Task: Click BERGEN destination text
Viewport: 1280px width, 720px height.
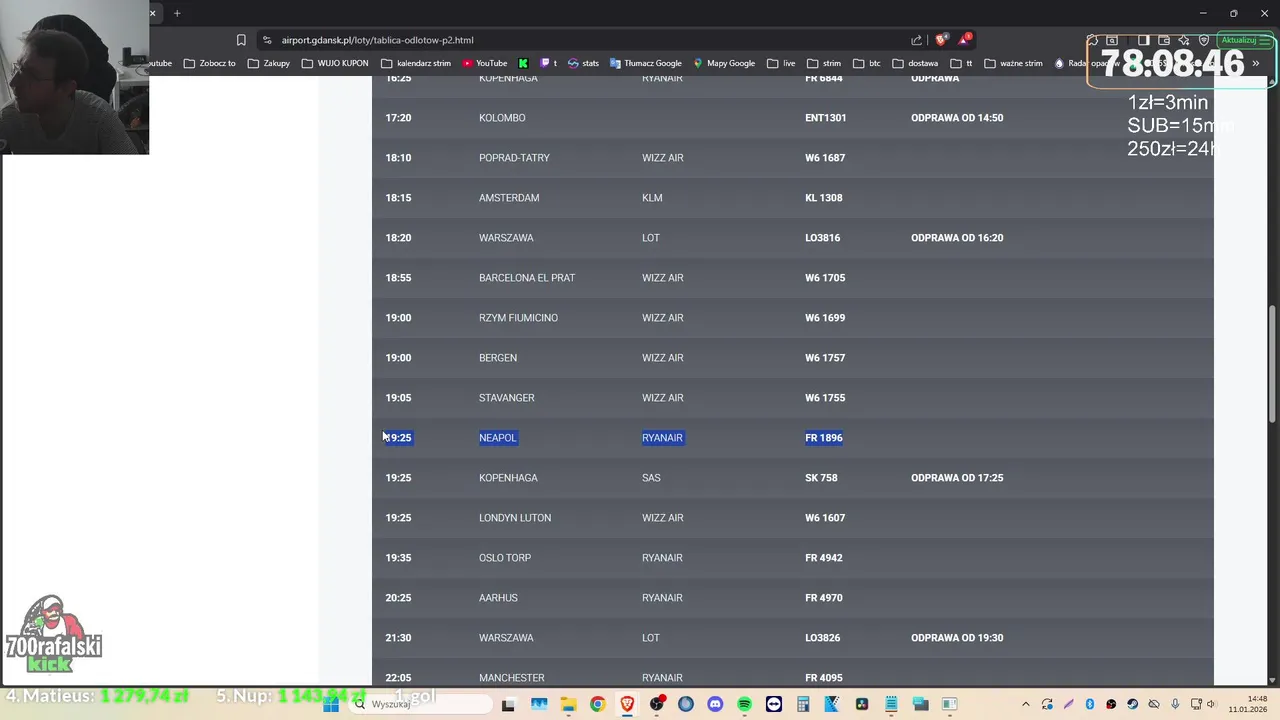Action: pyautogui.click(x=498, y=358)
